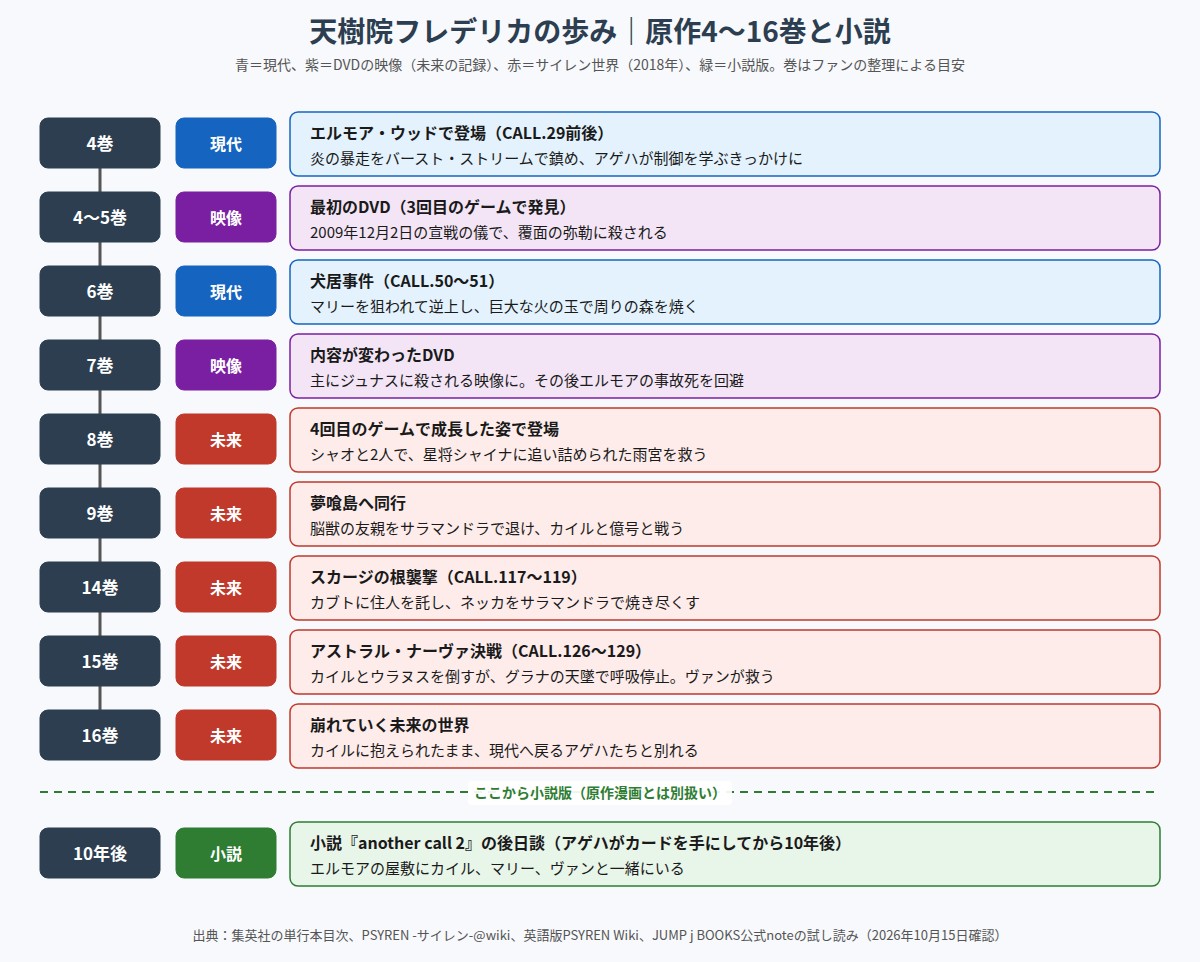Click the blue 現代 tag in the 4巻 row
The image size is (1200, 962).
pos(226,143)
